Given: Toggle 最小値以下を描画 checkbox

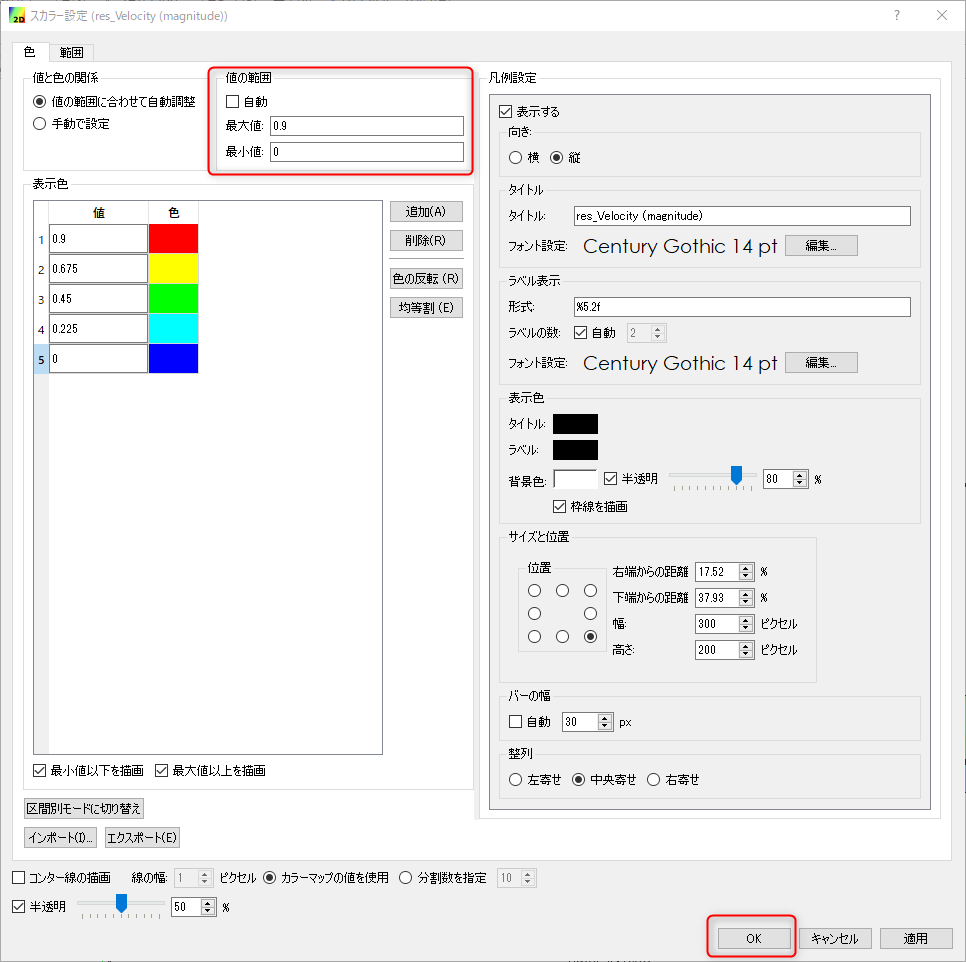Looking at the screenshot, I should pyautogui.click(x=39, y=770).
